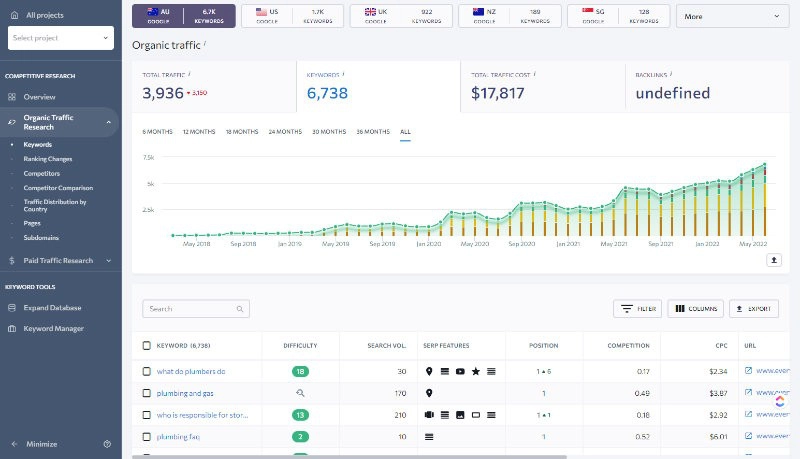This screenshot has height=459, width=800.
Task: Click the Expand Database icon
Action: click(12, 308)
